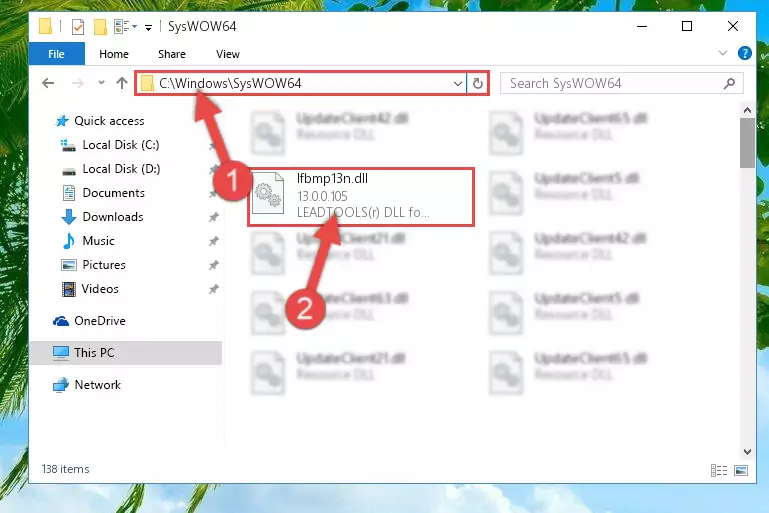Switch to the View ribbon tab
The image size is (769, 513).
[228, 54]
